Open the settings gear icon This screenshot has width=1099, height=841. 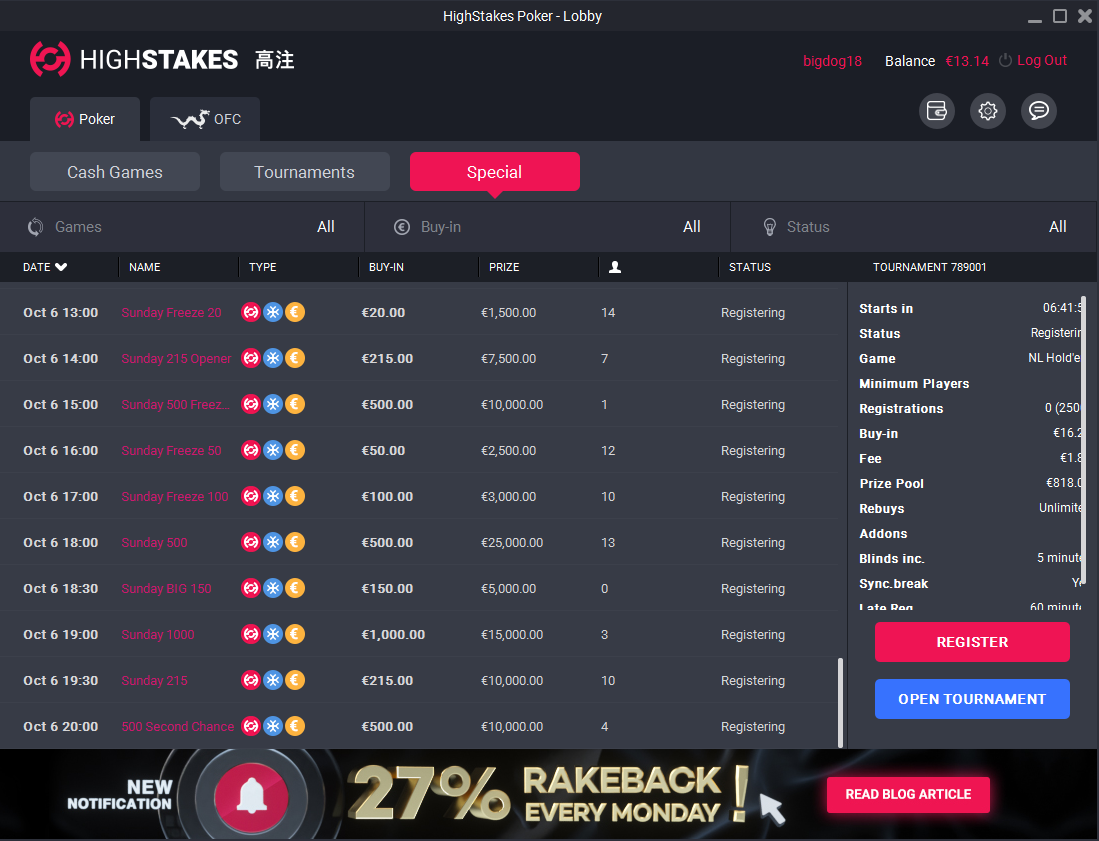pyautogui.click(x=988, y=111)
